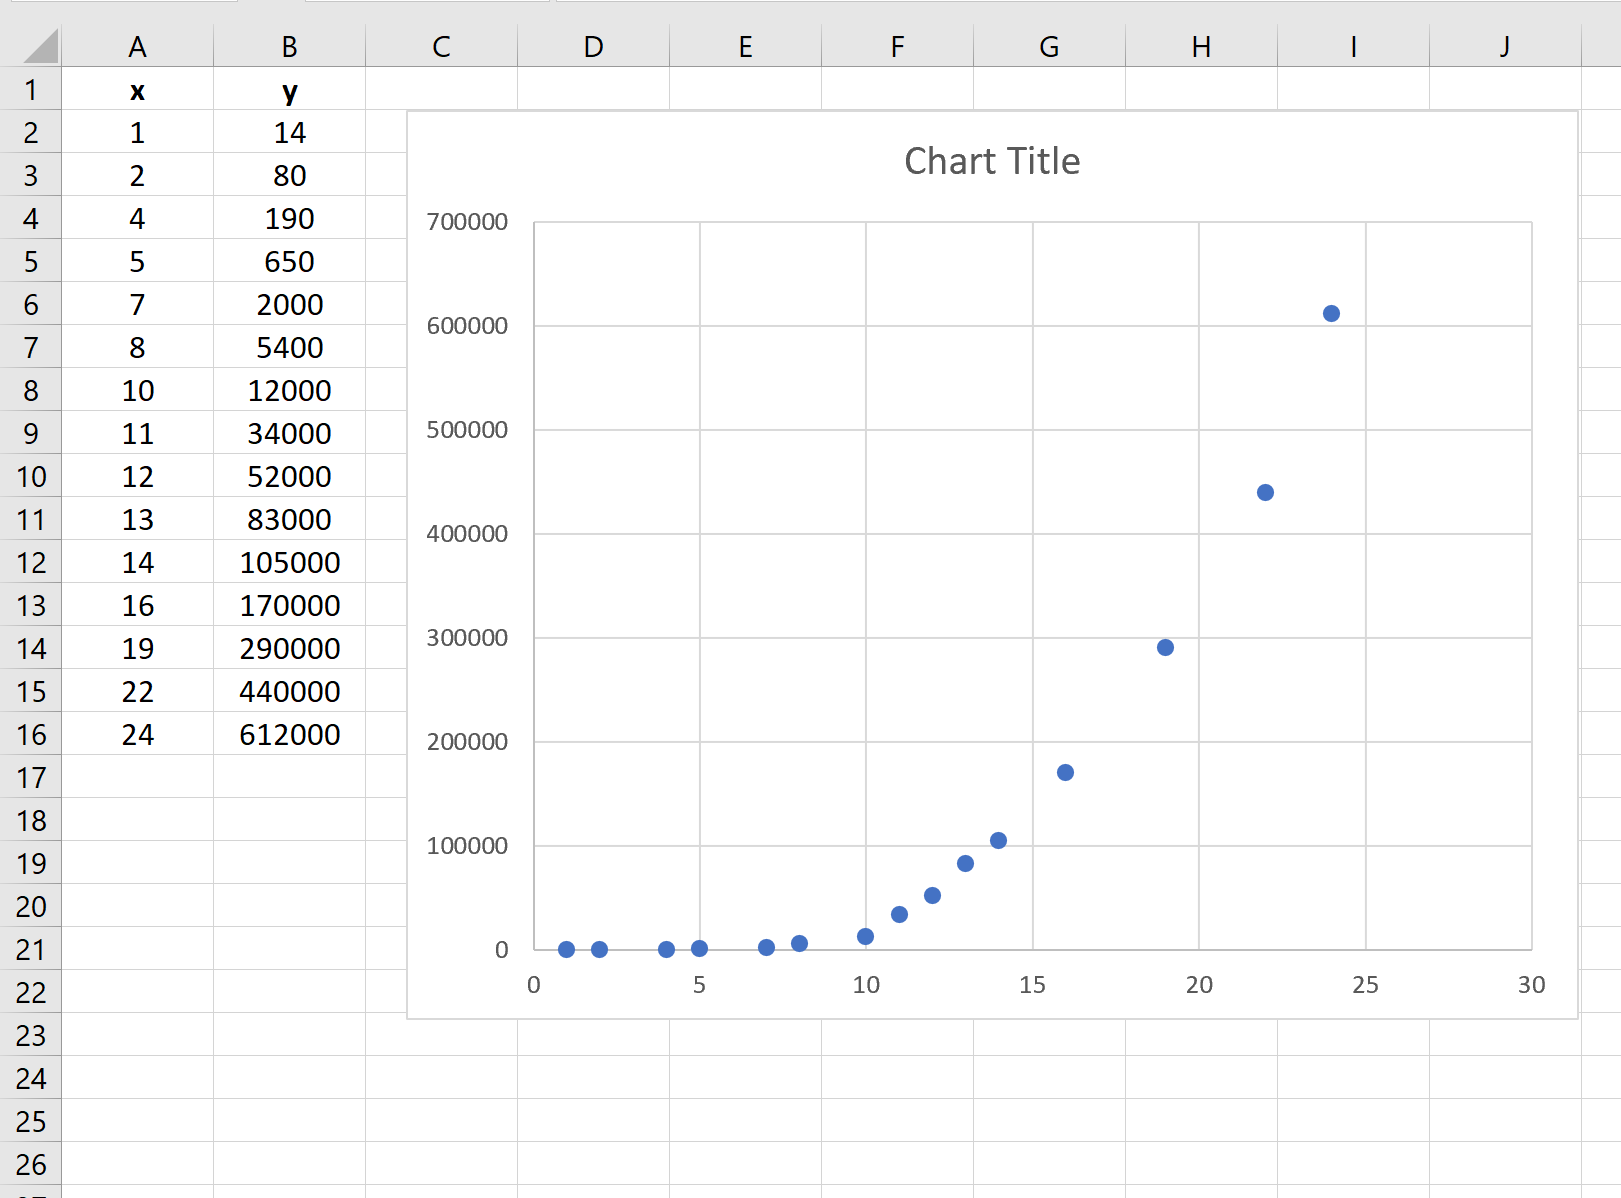
Task: Select the cell containing 612000
Action: (288, 734)
